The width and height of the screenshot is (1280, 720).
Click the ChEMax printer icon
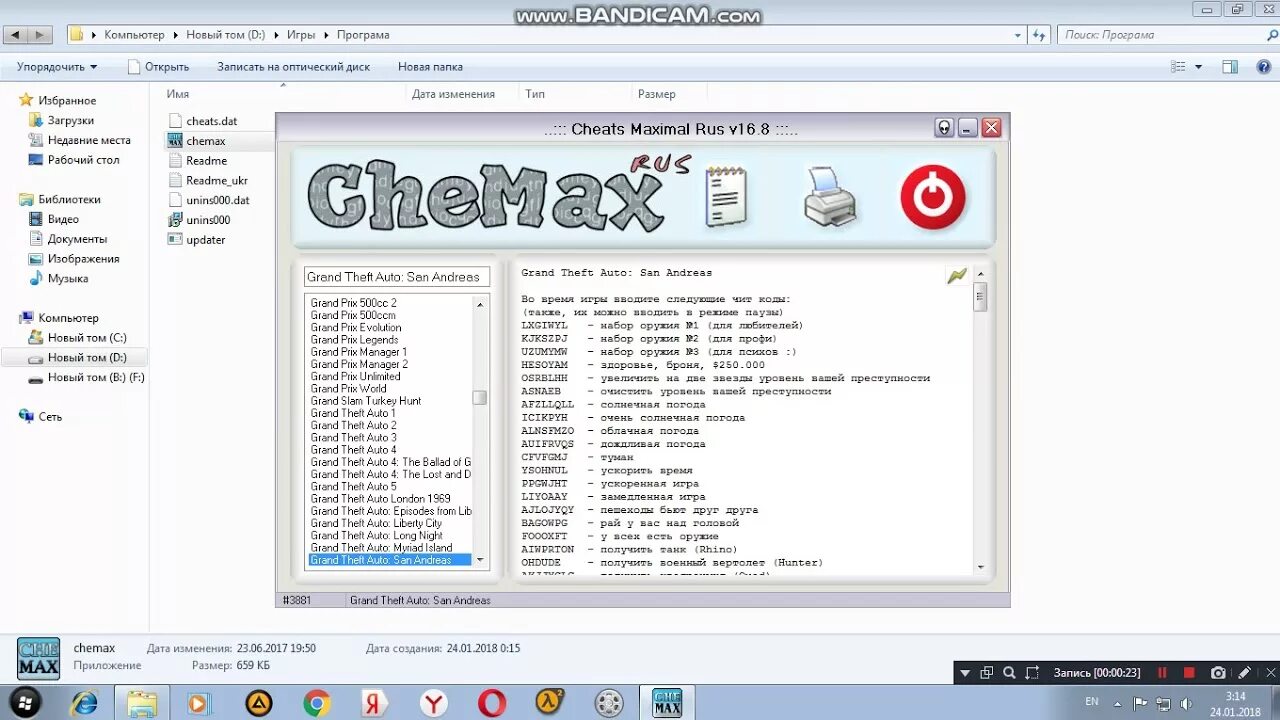[830, 196]
